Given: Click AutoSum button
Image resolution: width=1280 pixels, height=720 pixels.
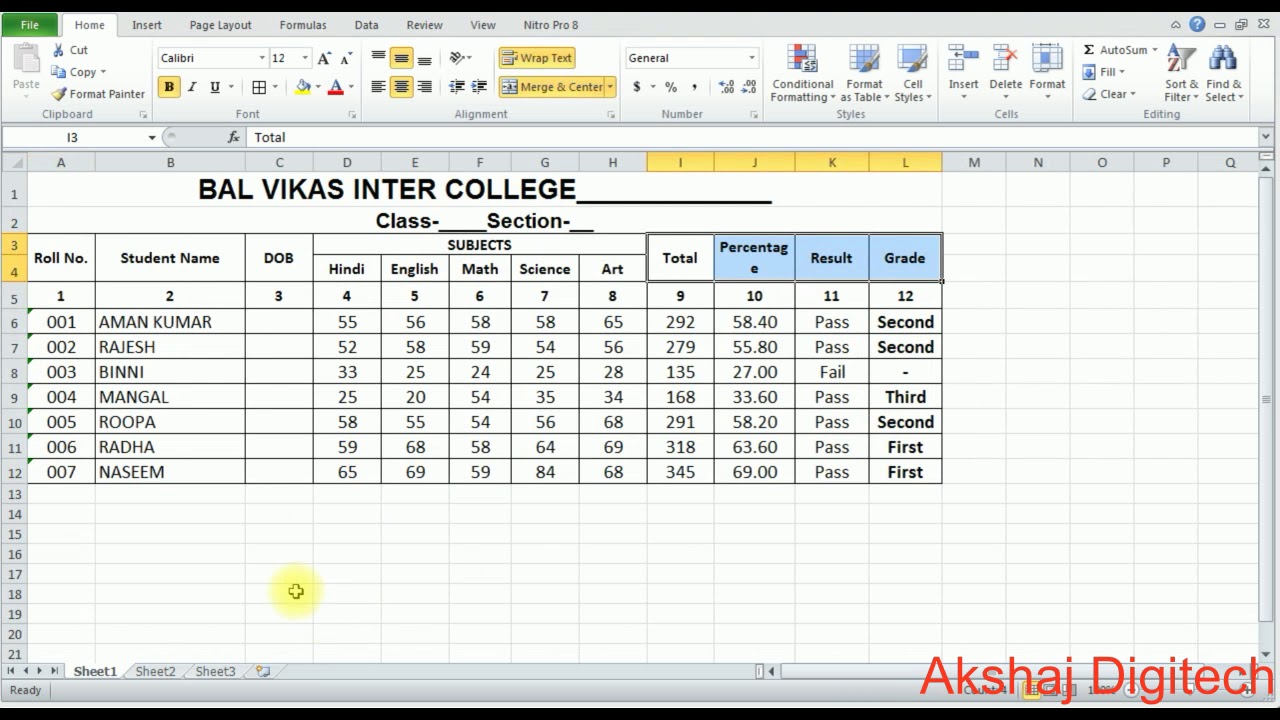Looking at the screenshot, I should tap(1115, 50).
